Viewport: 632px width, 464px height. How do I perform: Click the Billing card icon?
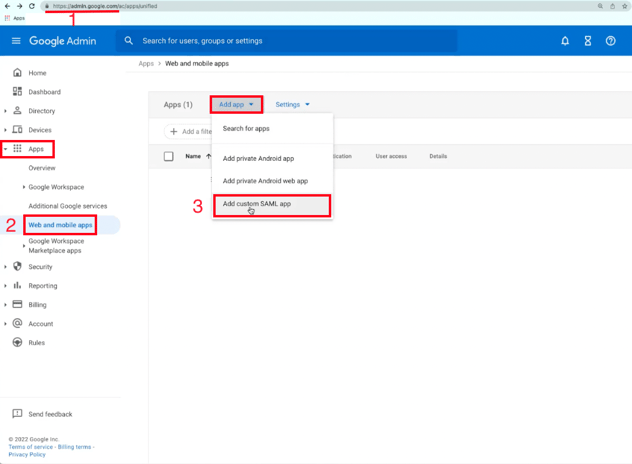(17, 304)
